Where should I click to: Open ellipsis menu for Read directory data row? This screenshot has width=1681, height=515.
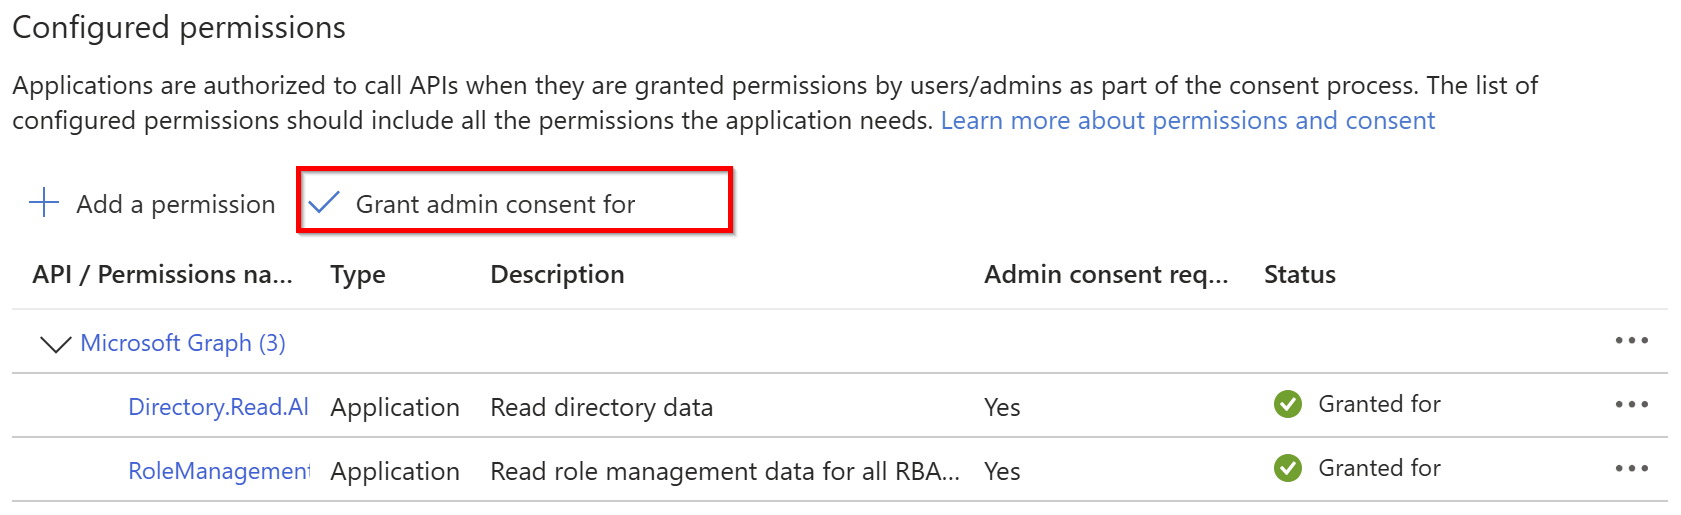pyautogui.click(x=1631, y=405)
